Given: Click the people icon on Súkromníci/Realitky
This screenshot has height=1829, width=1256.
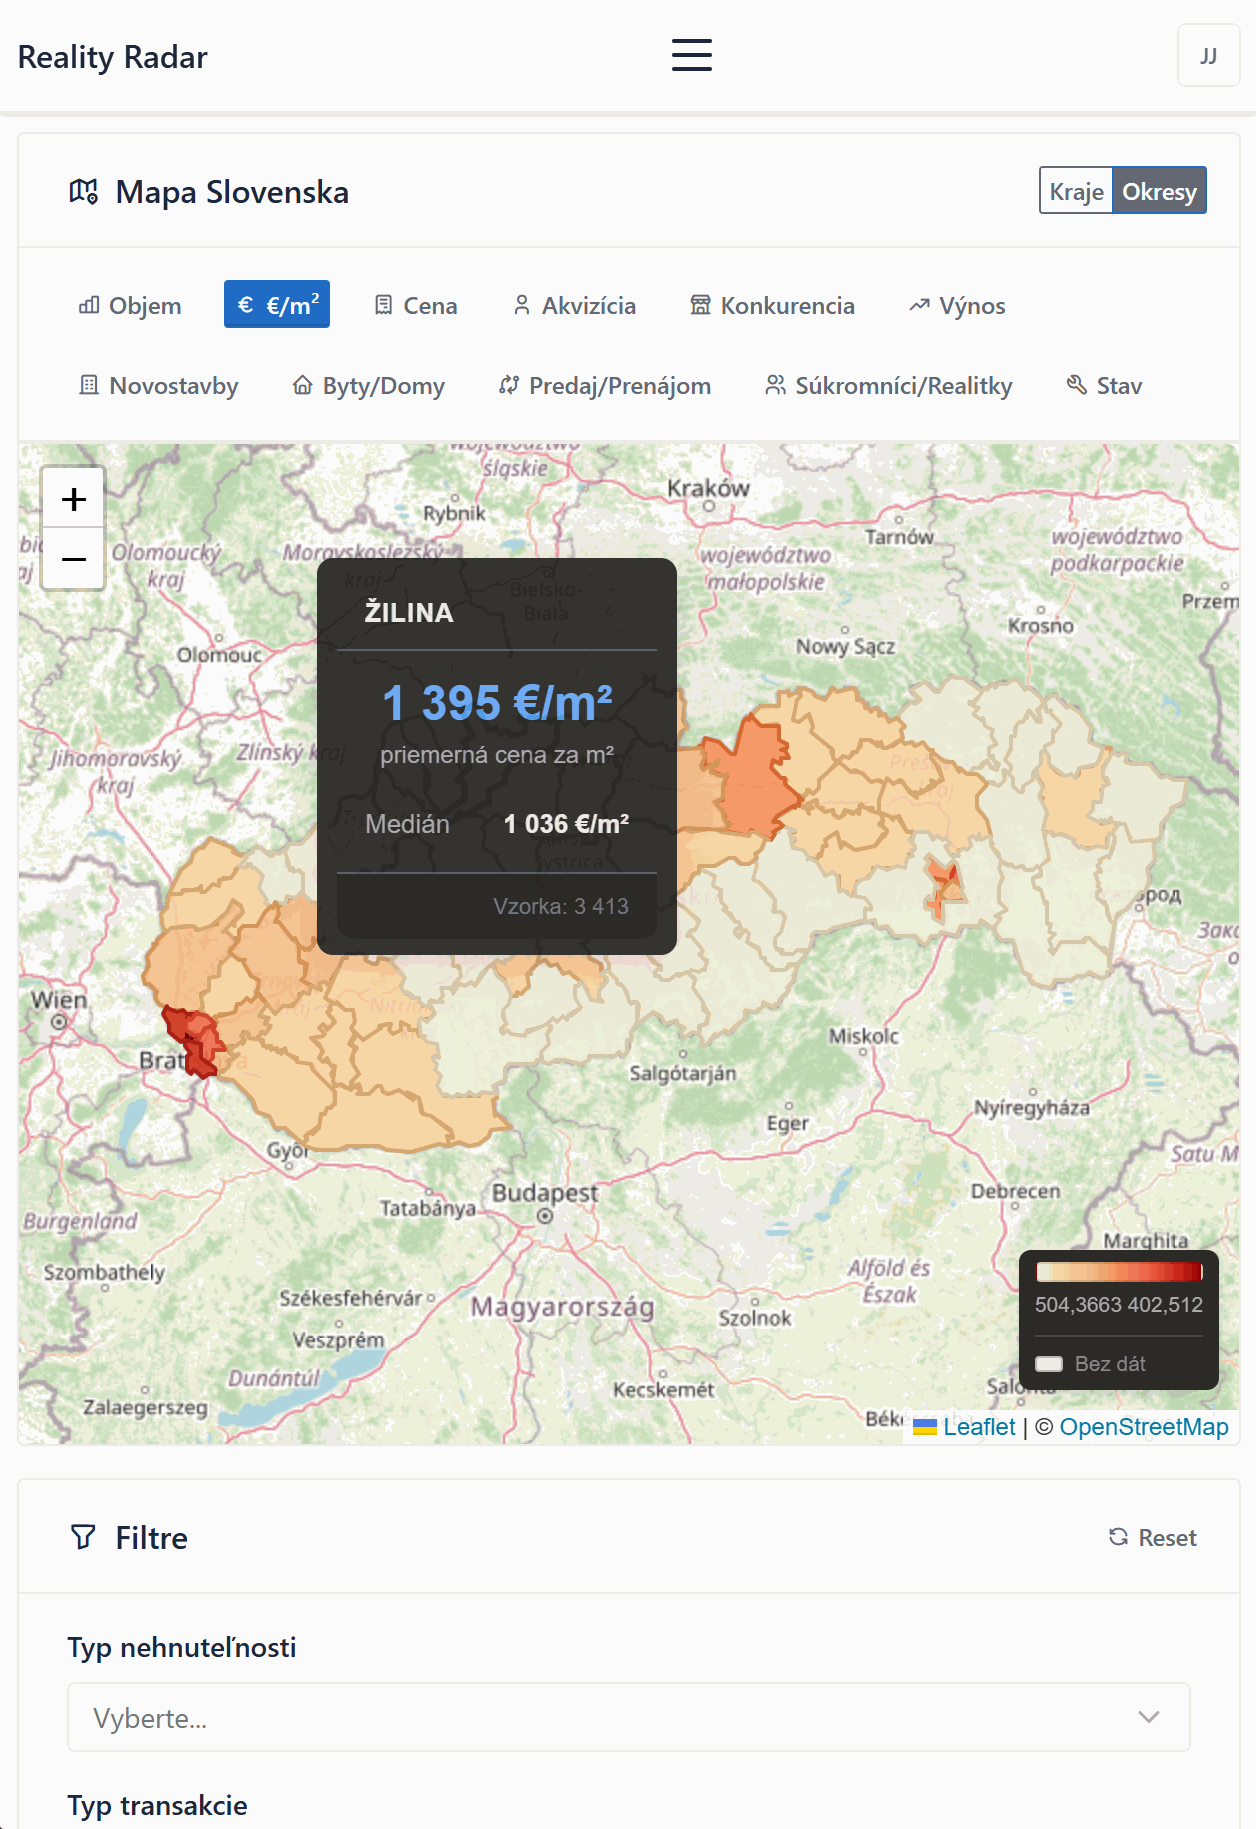Looking at the screenshot, I should [x=775, y=385].
